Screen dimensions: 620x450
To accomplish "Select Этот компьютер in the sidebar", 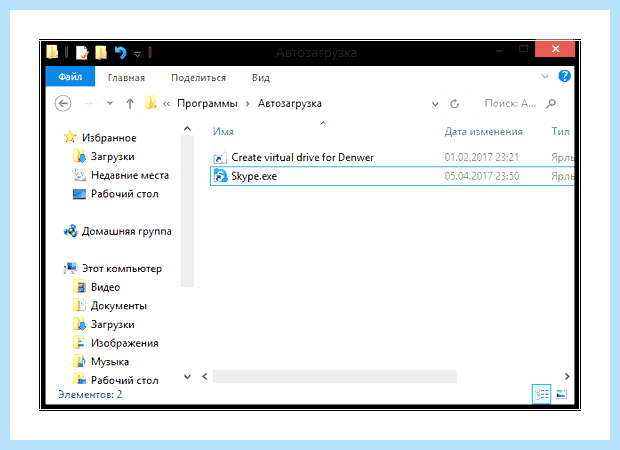I will point(122,268).
